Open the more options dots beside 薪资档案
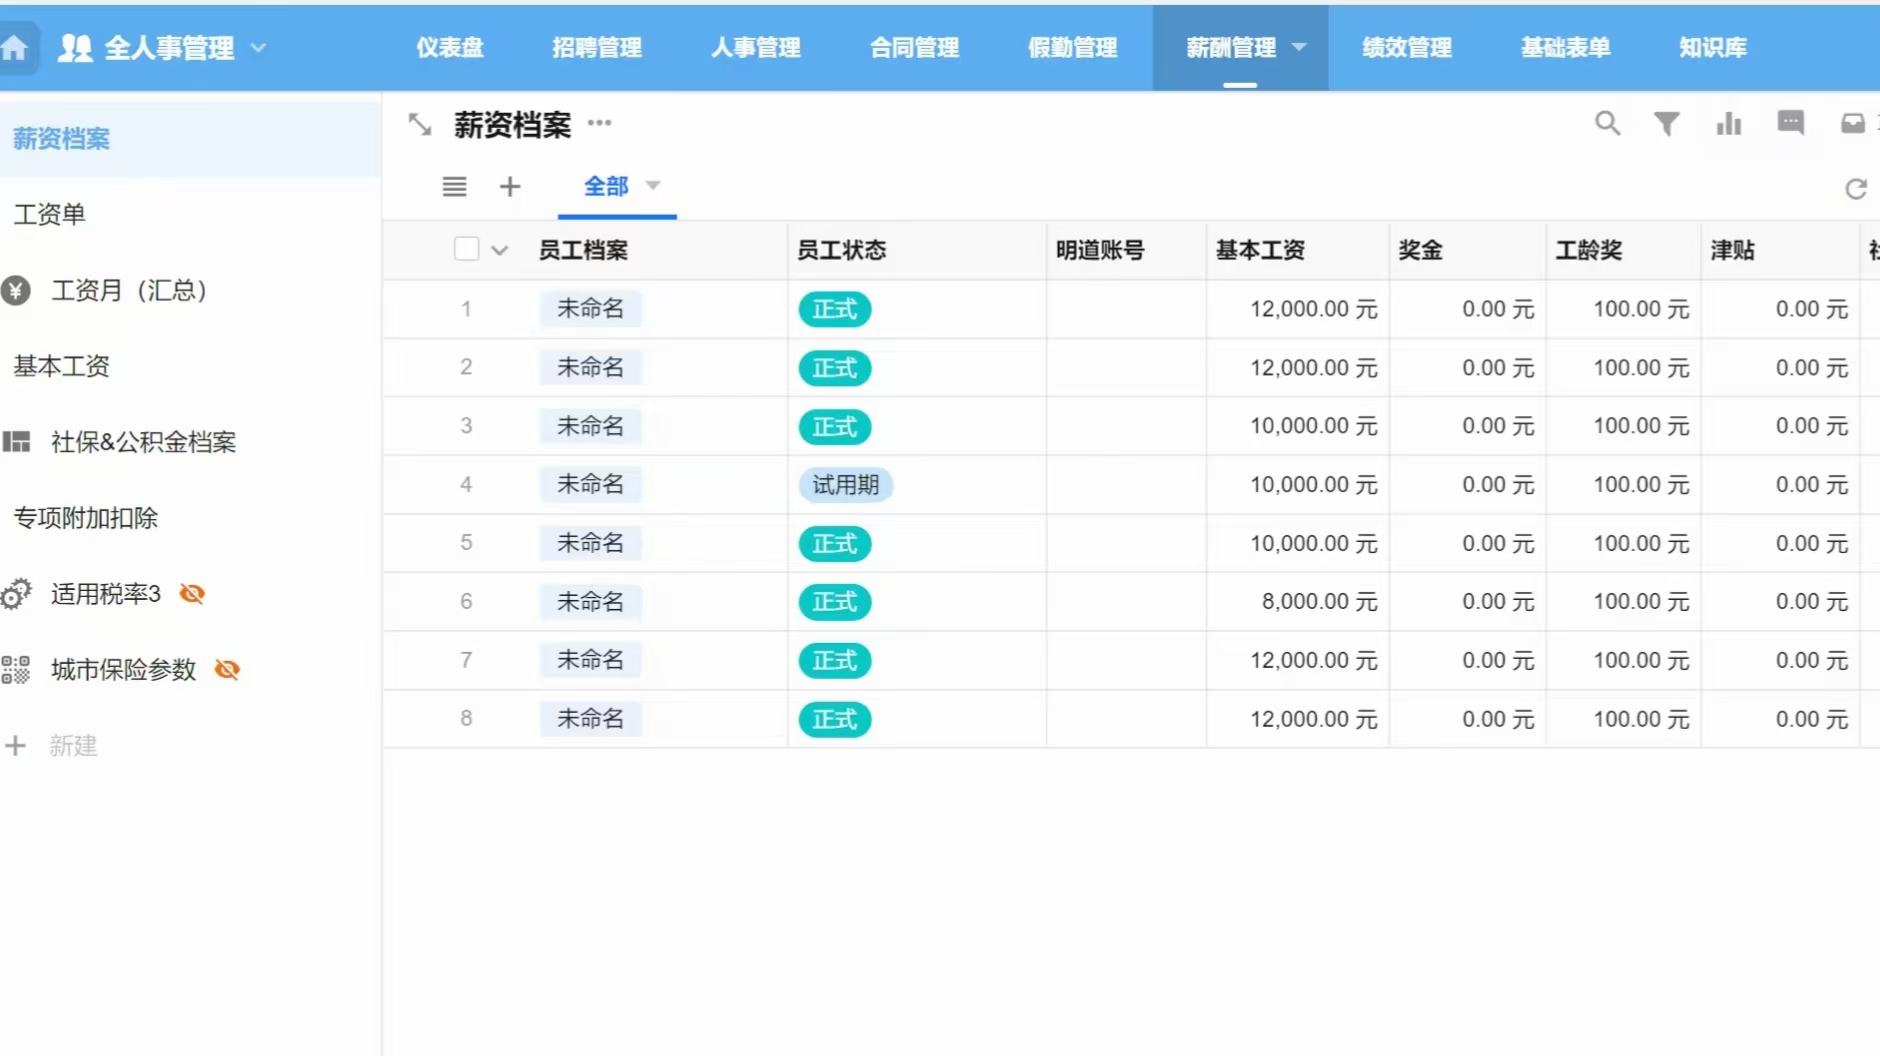The image size is (1880, 1056). coord(599,123)
